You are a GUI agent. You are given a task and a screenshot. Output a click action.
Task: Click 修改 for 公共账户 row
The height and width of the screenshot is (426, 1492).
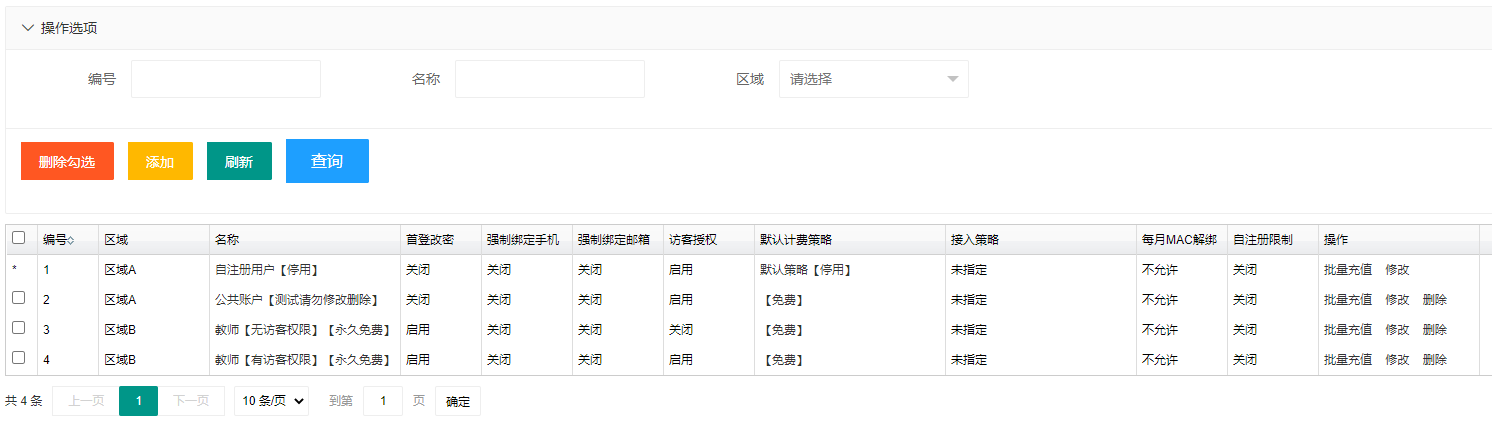1398,300
